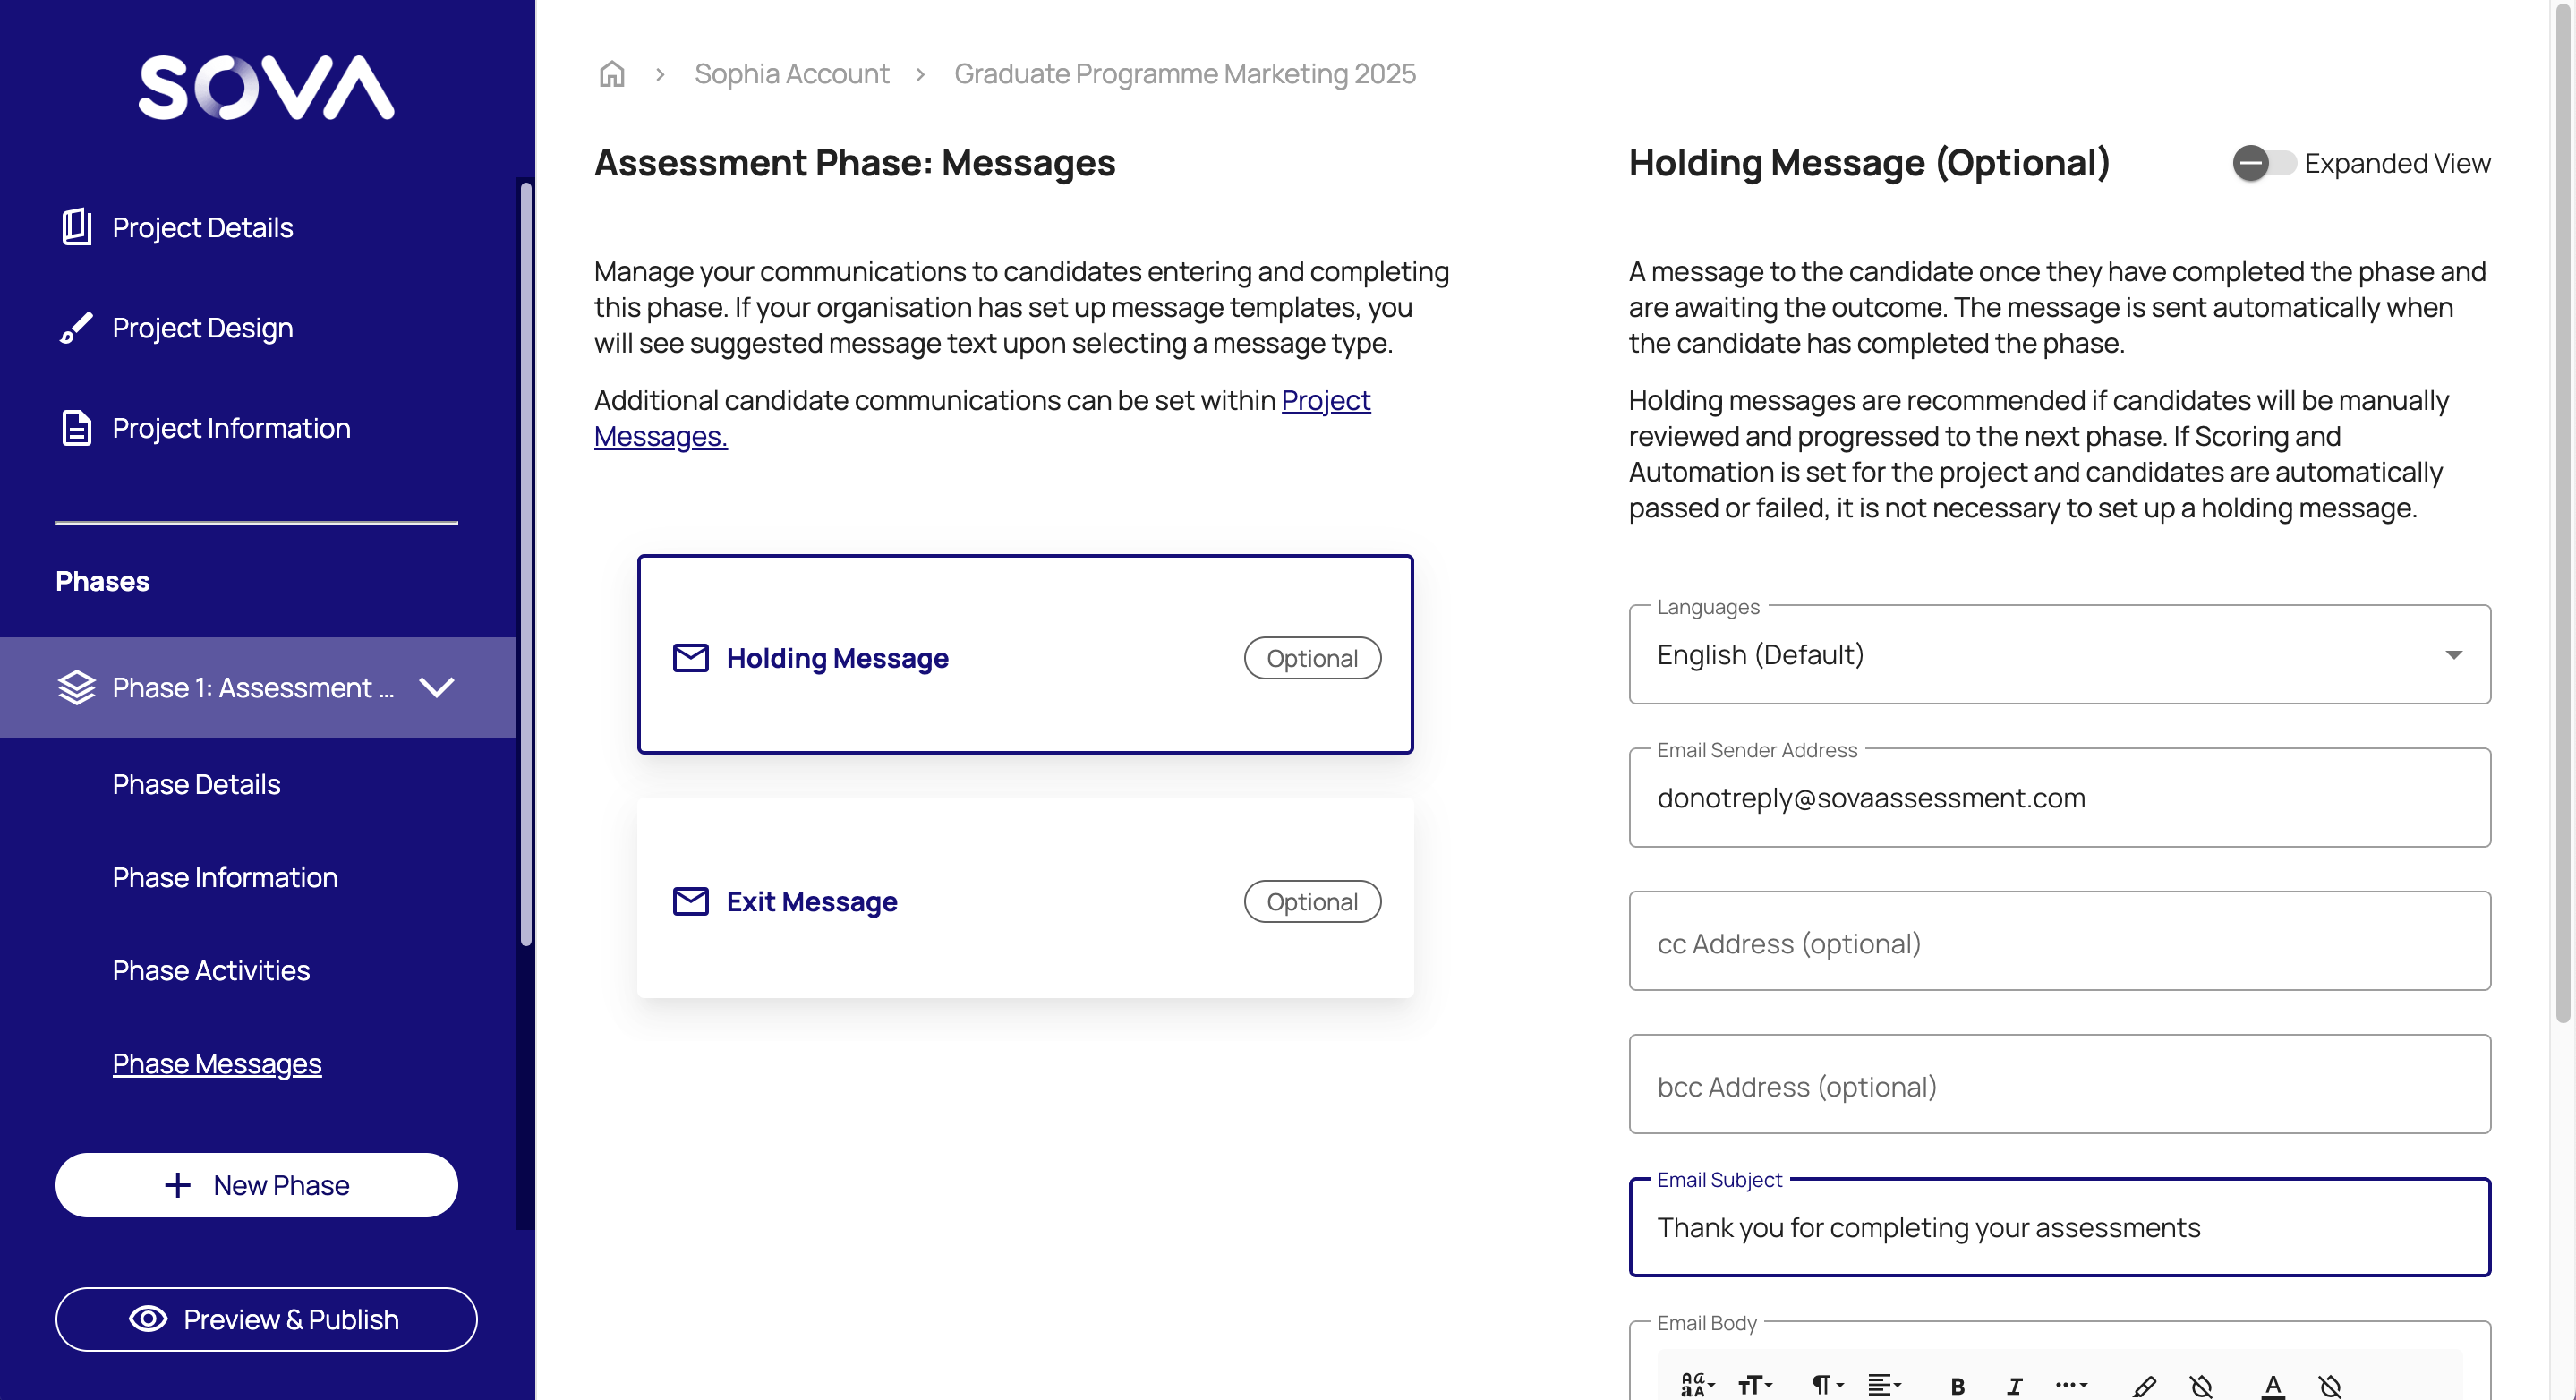This screenshot has height=1400, width=2576.
Task: Open the Languages dropdown
Action: (x=2059, y=655)
